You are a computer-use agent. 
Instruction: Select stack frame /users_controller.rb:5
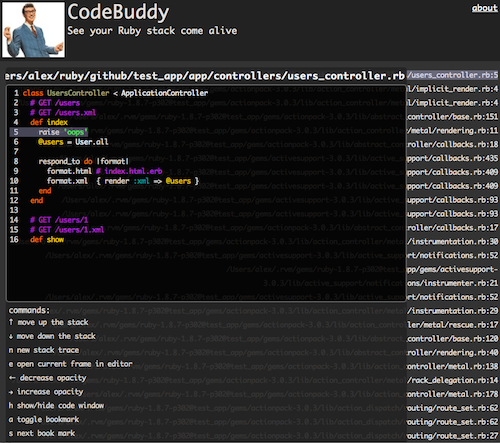tap(453, 75)
